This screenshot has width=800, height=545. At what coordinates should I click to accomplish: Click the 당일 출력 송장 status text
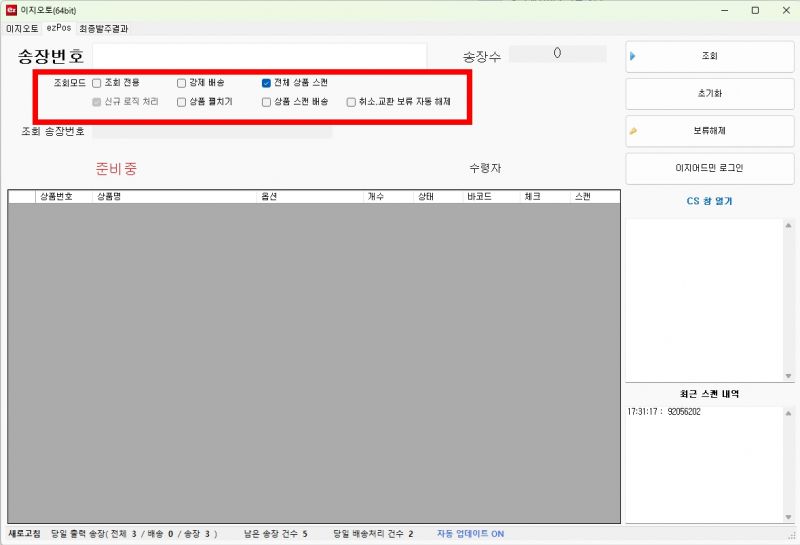coord(134,534)
